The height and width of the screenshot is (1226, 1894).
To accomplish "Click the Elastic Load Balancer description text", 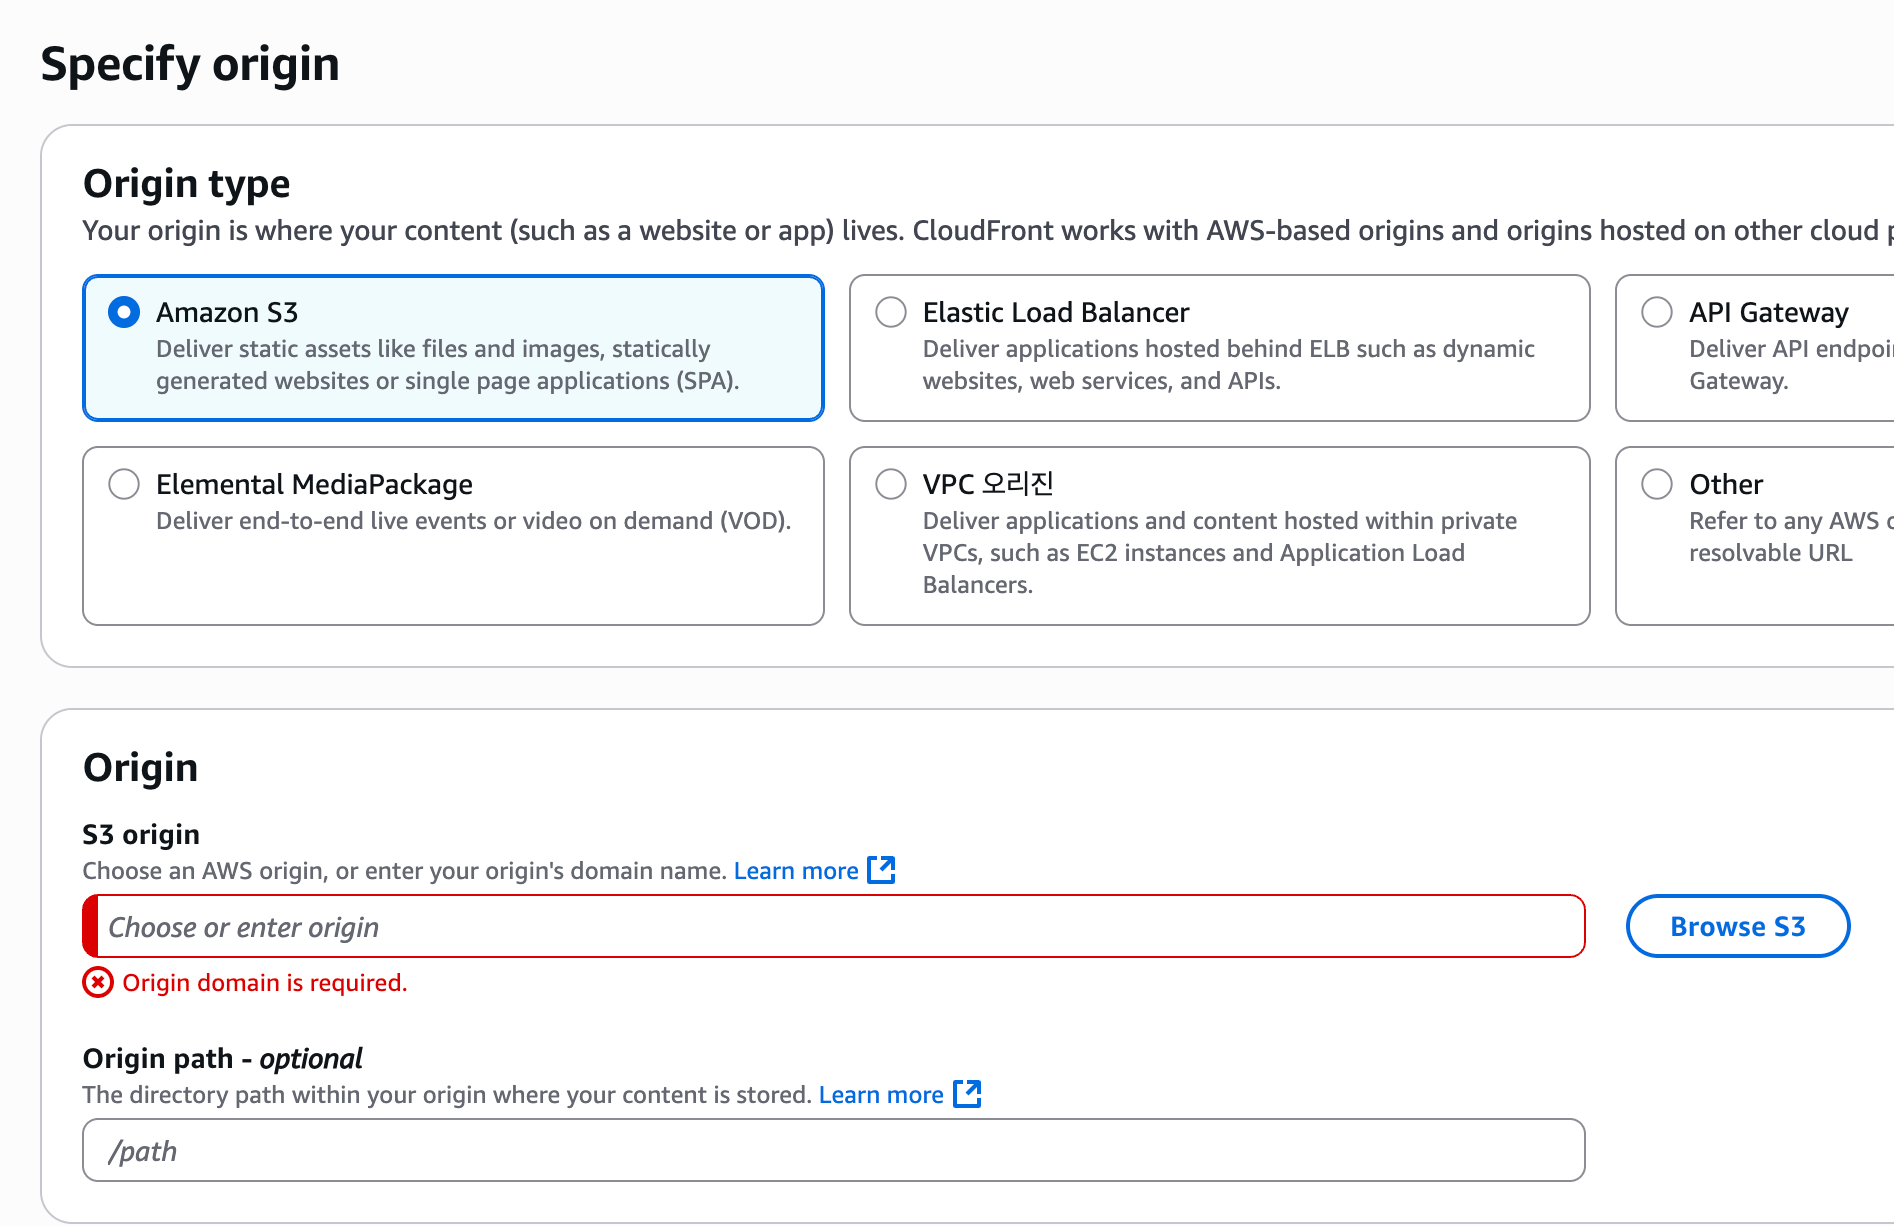I will 1228,365.
